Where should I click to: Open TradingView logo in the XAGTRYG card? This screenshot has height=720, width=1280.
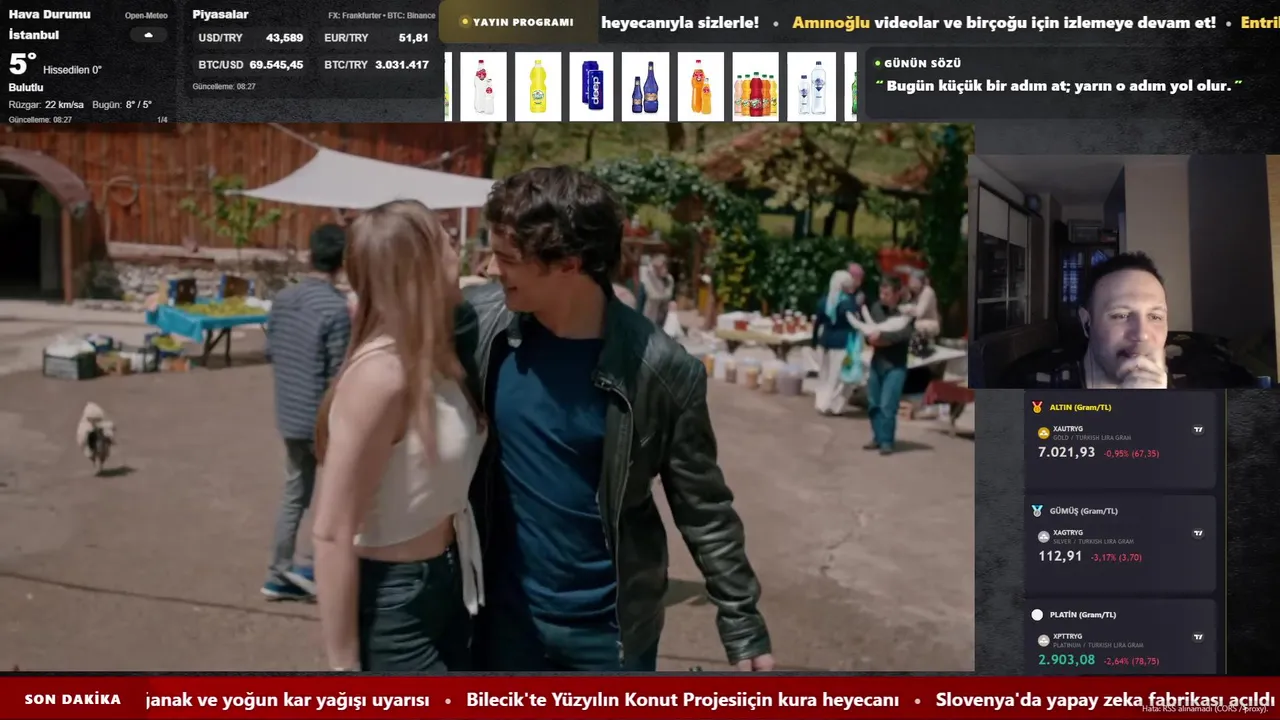click(1198, 533)
